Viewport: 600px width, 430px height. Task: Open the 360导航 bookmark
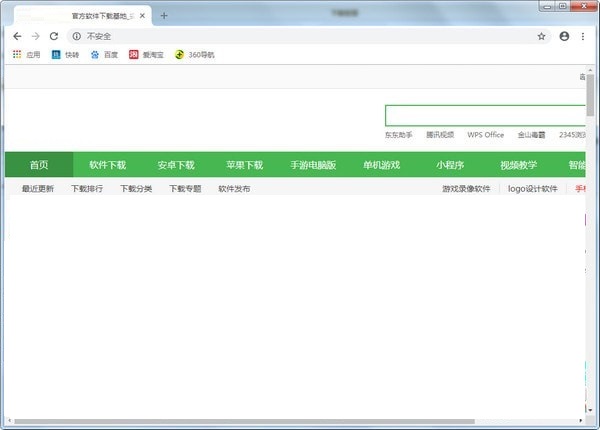[x=194, y=55]
